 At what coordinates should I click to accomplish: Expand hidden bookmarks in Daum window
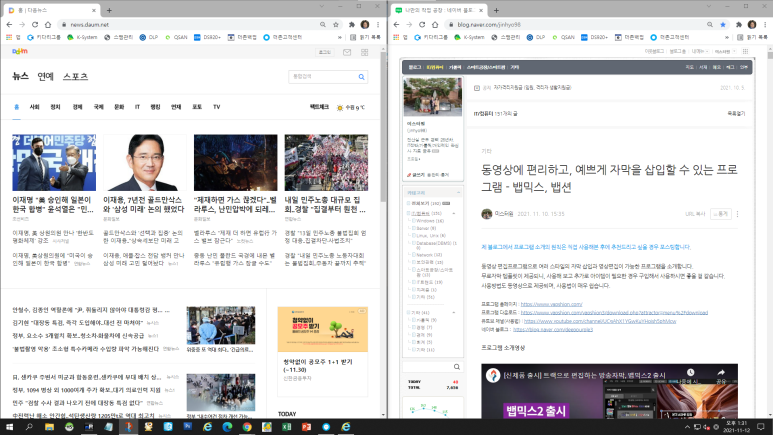pos(340,37)
